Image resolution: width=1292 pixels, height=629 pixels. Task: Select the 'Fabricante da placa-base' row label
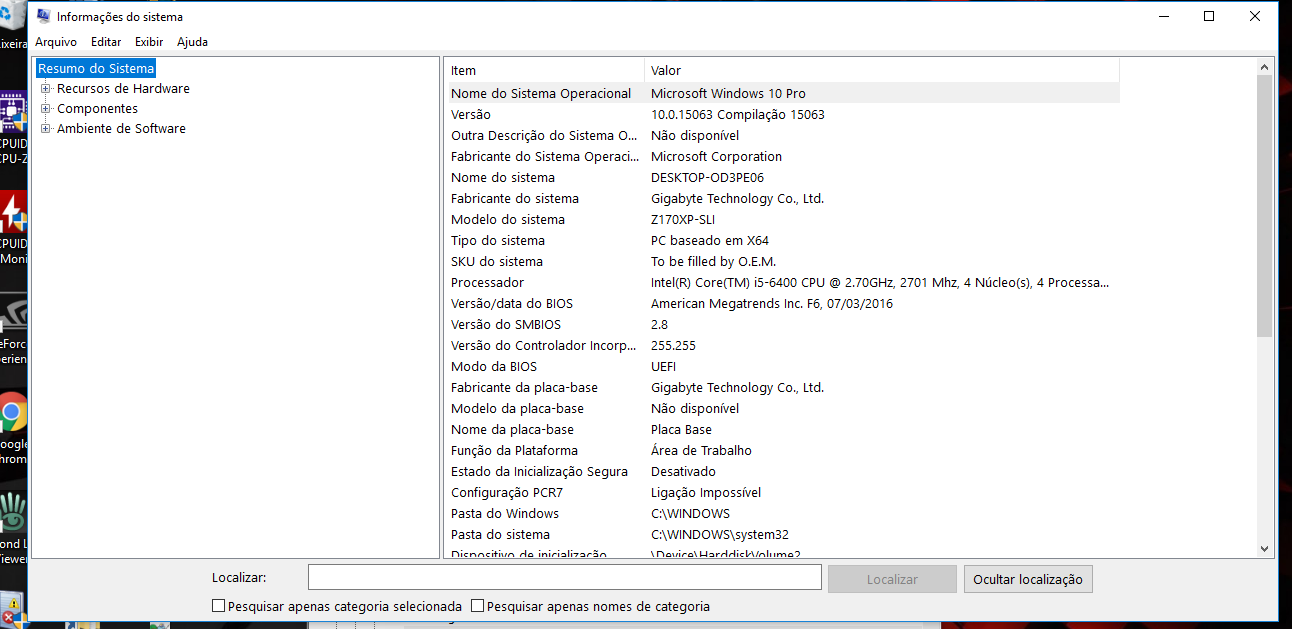pyautogui.click(x=526, y=387)
